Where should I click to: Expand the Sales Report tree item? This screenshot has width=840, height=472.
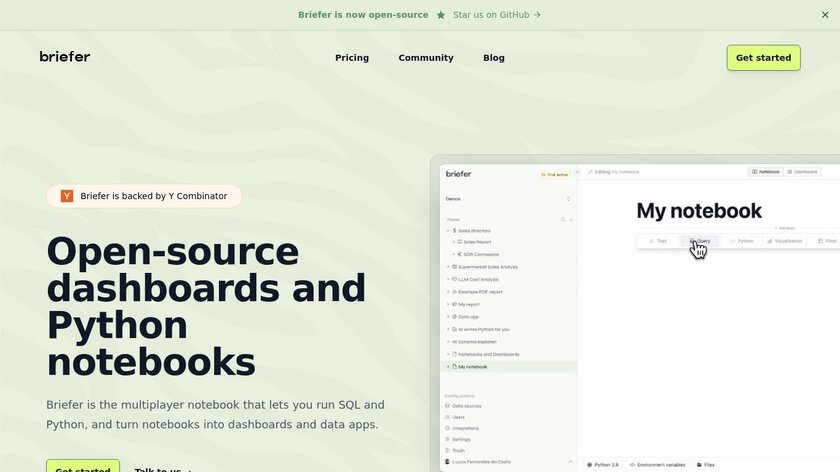click(x=453, y=242)
